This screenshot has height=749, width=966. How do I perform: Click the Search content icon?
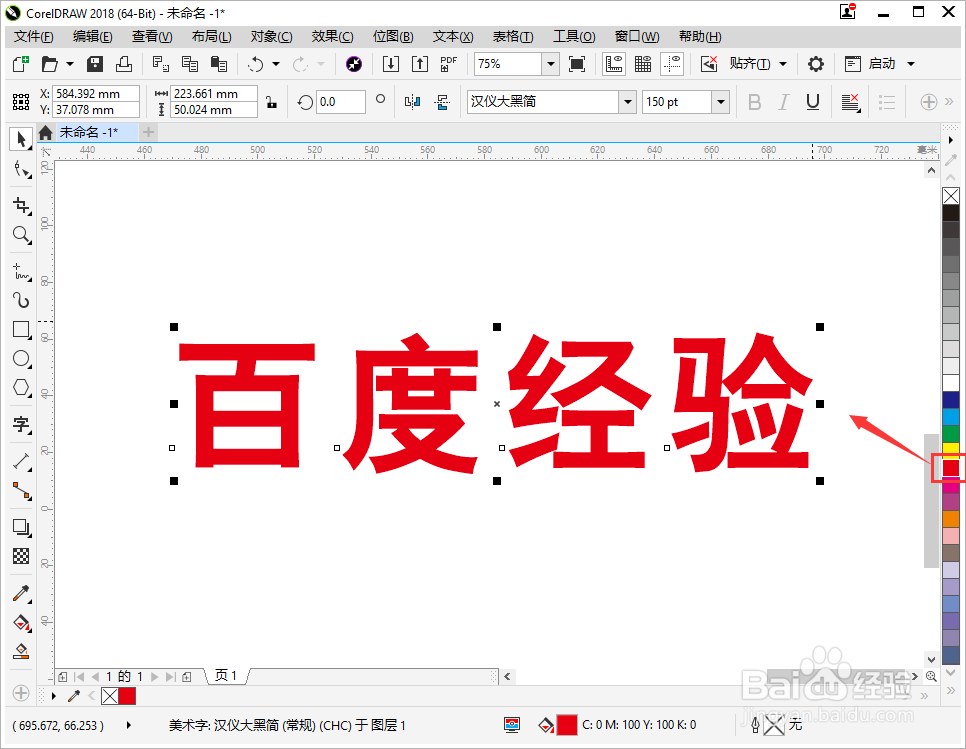point(354,63)
